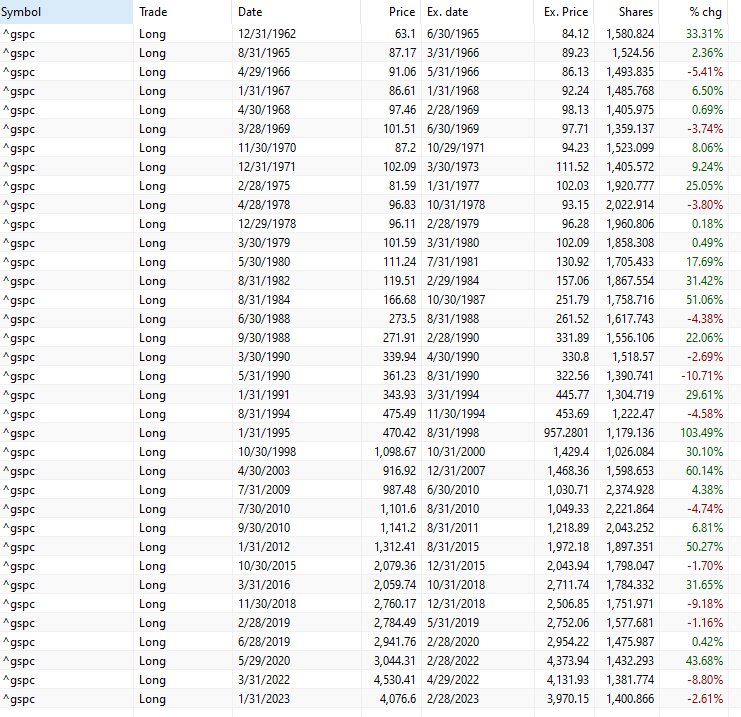Image resolution: width=741 pixels, height=717 pixels.
Task: Click the -10.71% loss cell
Action: (701, 376)
